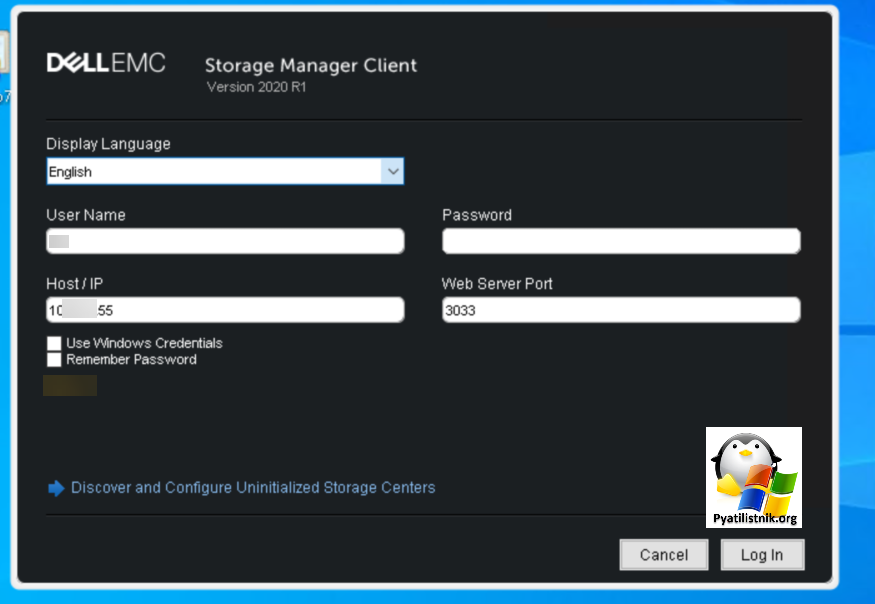Click the Log In button
This screenshot has height=604, width=875.
click(x=762, y=555)
